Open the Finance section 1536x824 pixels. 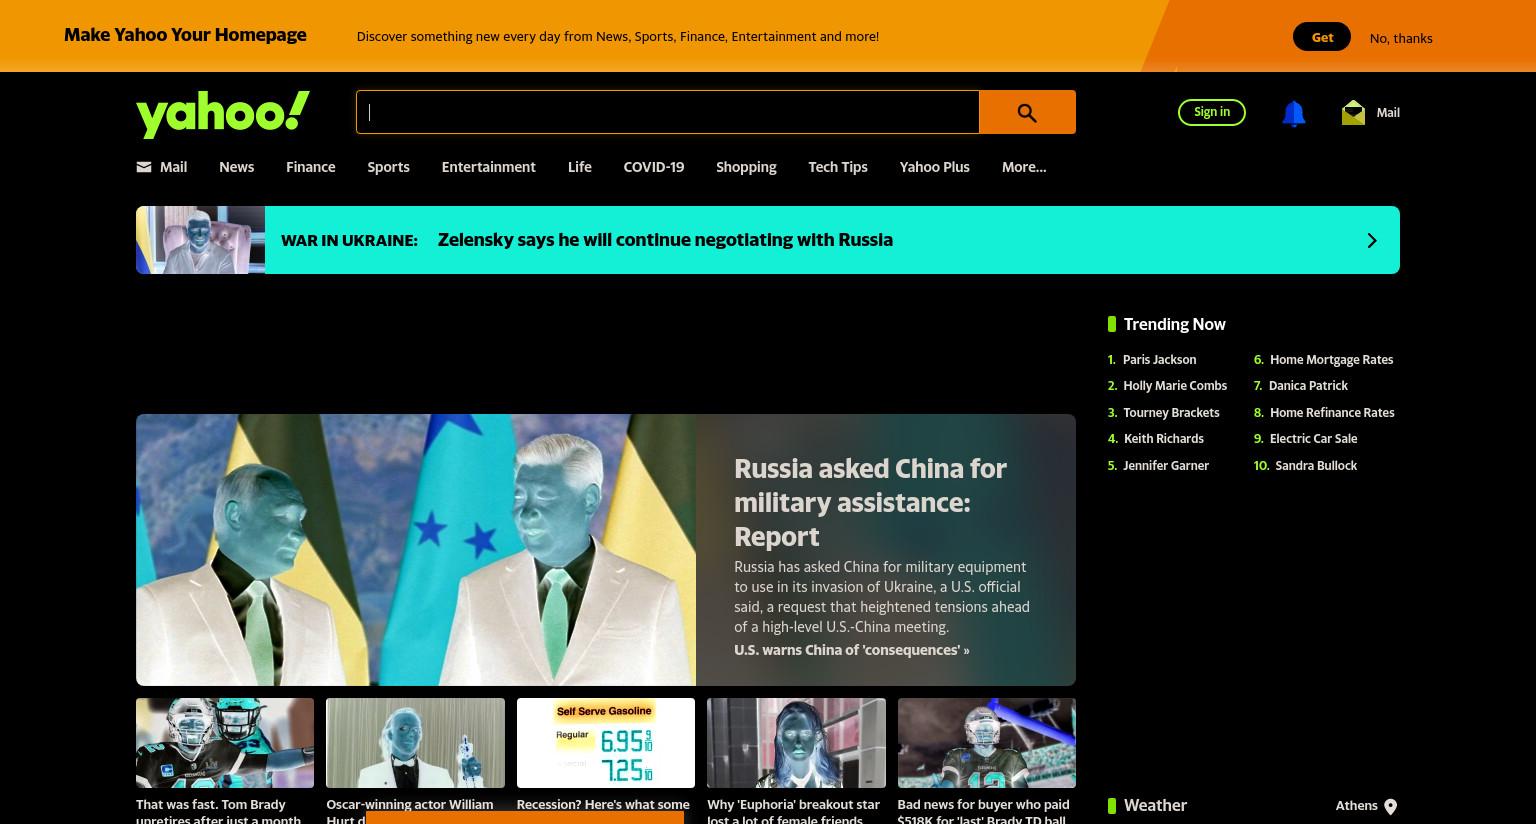pyautogui.click(x=311, y=167)
